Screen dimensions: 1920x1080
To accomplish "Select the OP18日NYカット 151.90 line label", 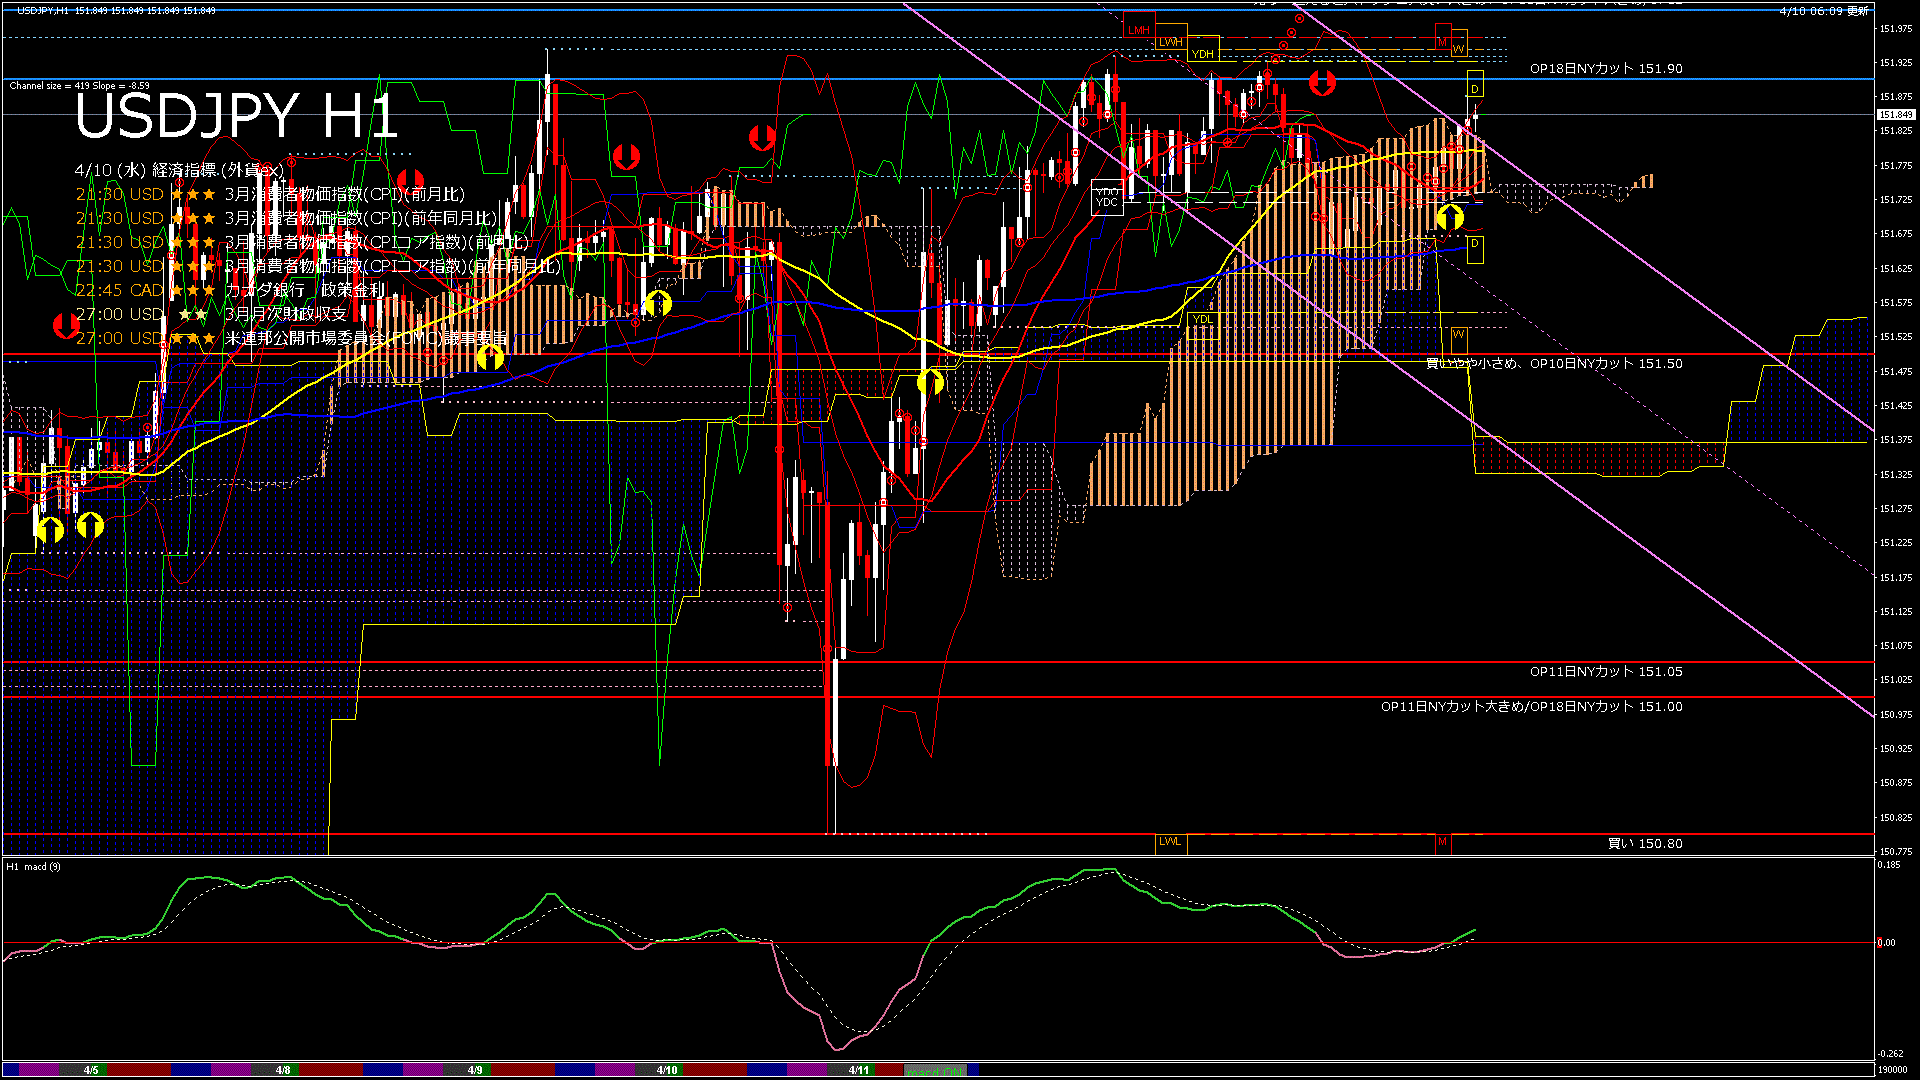I will click(1605, 69).
